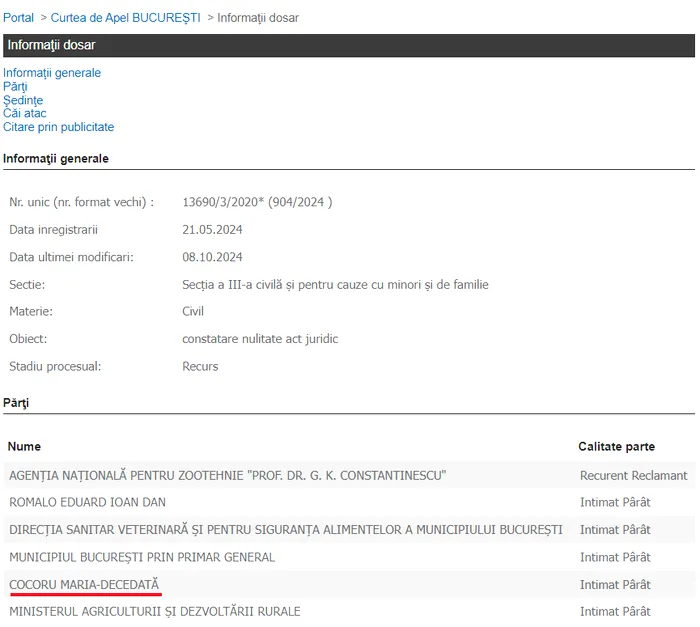
Task: Jump to Informații generale via the blue navigation link
Action: click(x=52, y=73)
